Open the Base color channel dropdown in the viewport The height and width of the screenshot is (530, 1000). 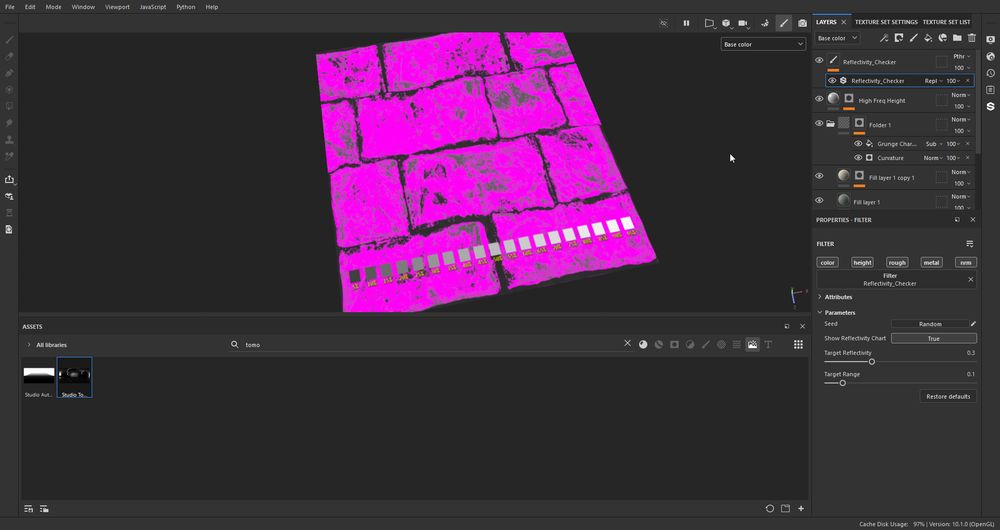pyautogui.click(x=763, y=44)
